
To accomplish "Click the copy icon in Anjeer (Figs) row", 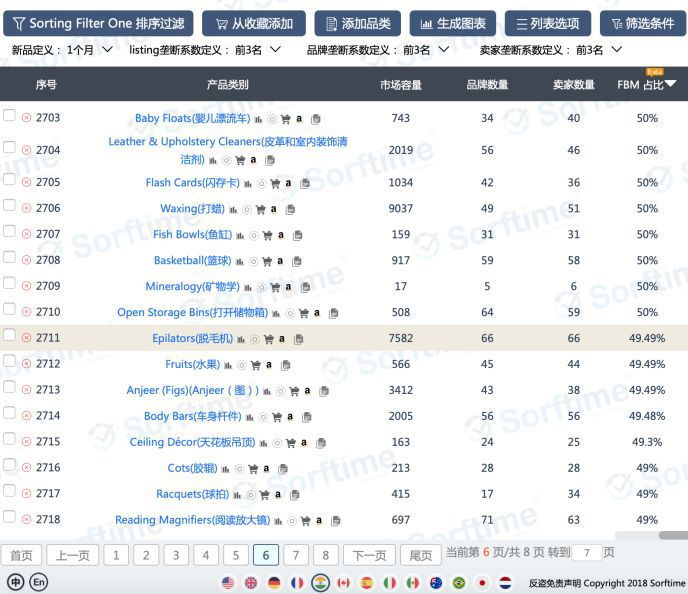I will click(324, 391).
